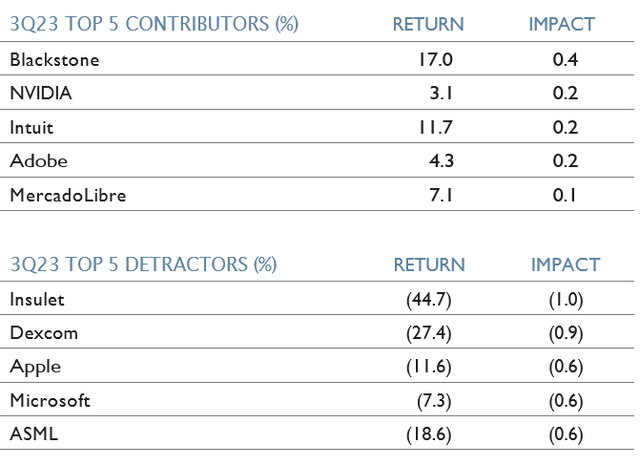Select the Adobe company name

[x=35, y=161]
